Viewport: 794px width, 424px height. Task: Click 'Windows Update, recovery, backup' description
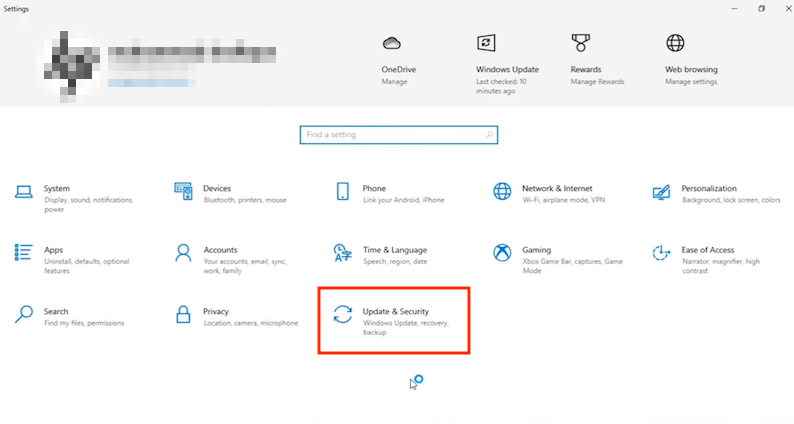[x=406, y=328]
